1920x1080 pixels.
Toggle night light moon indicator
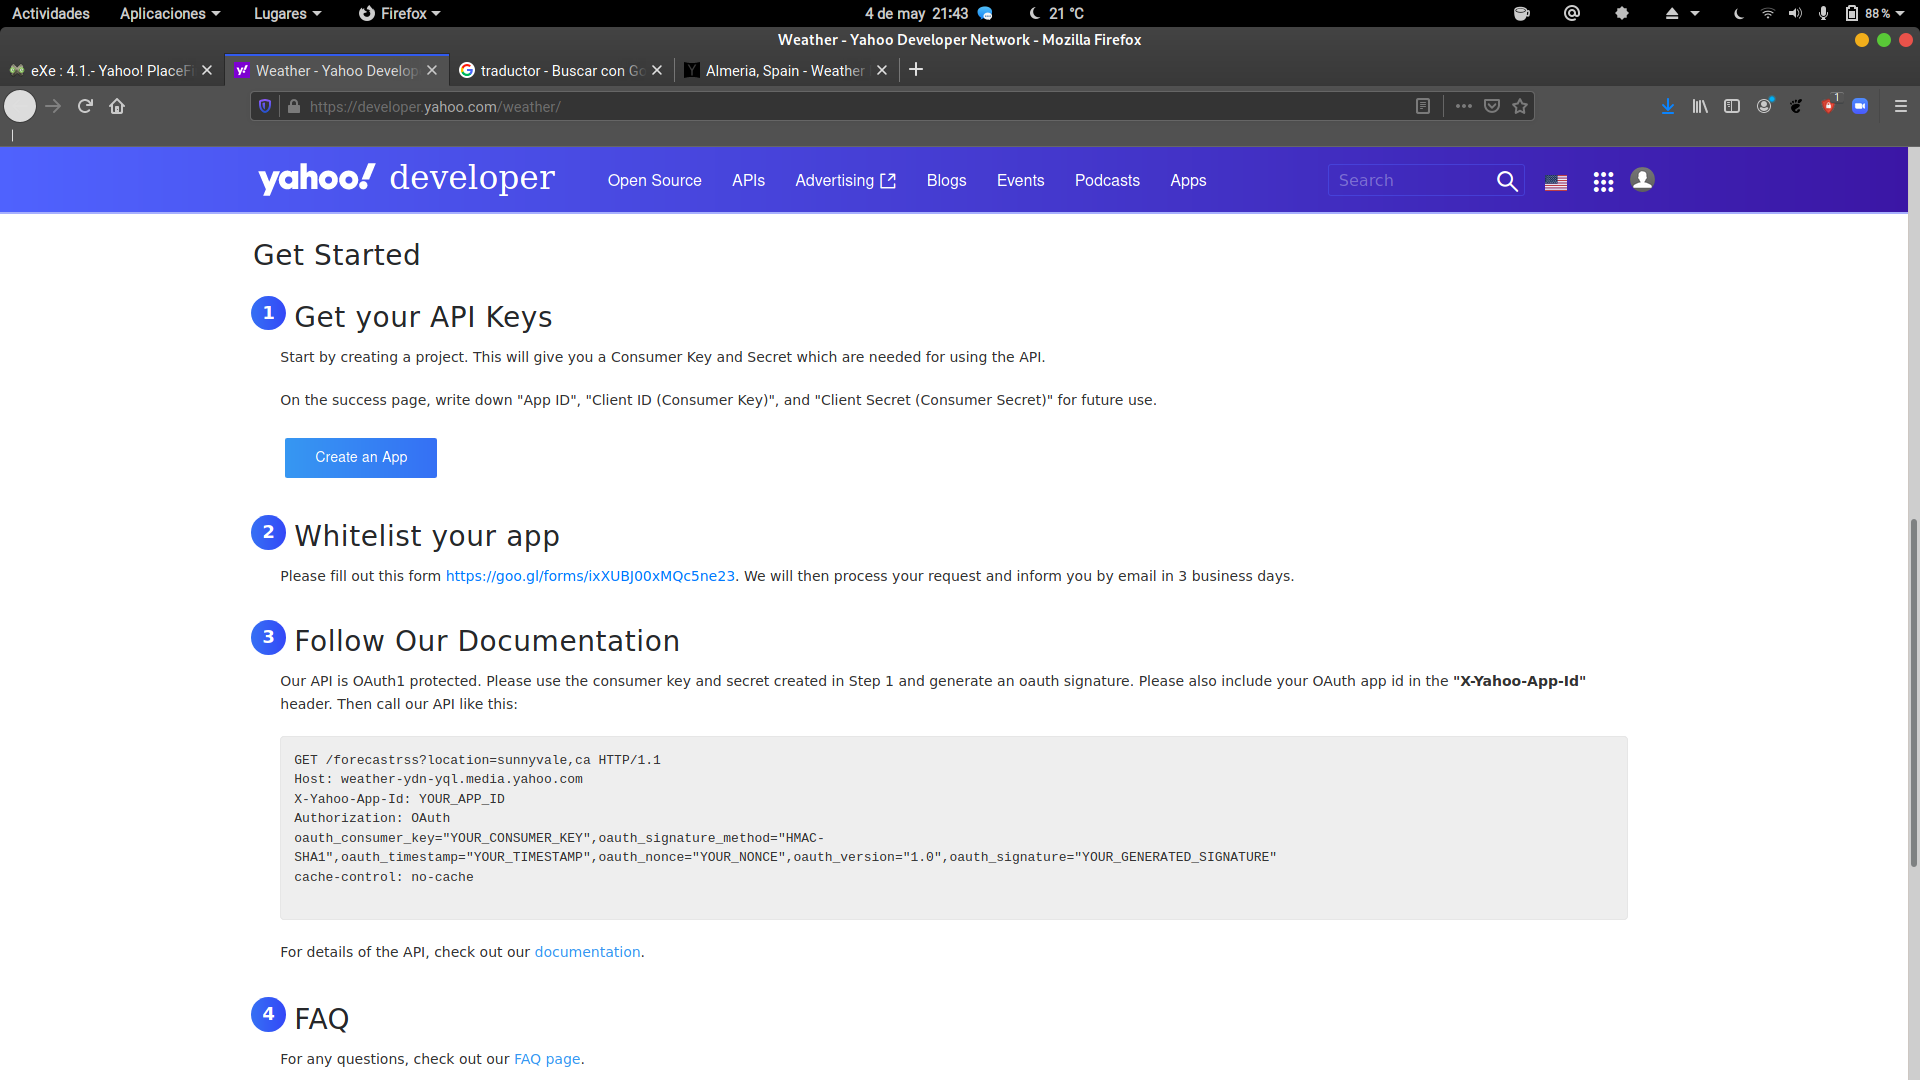tap(1739, 14)
